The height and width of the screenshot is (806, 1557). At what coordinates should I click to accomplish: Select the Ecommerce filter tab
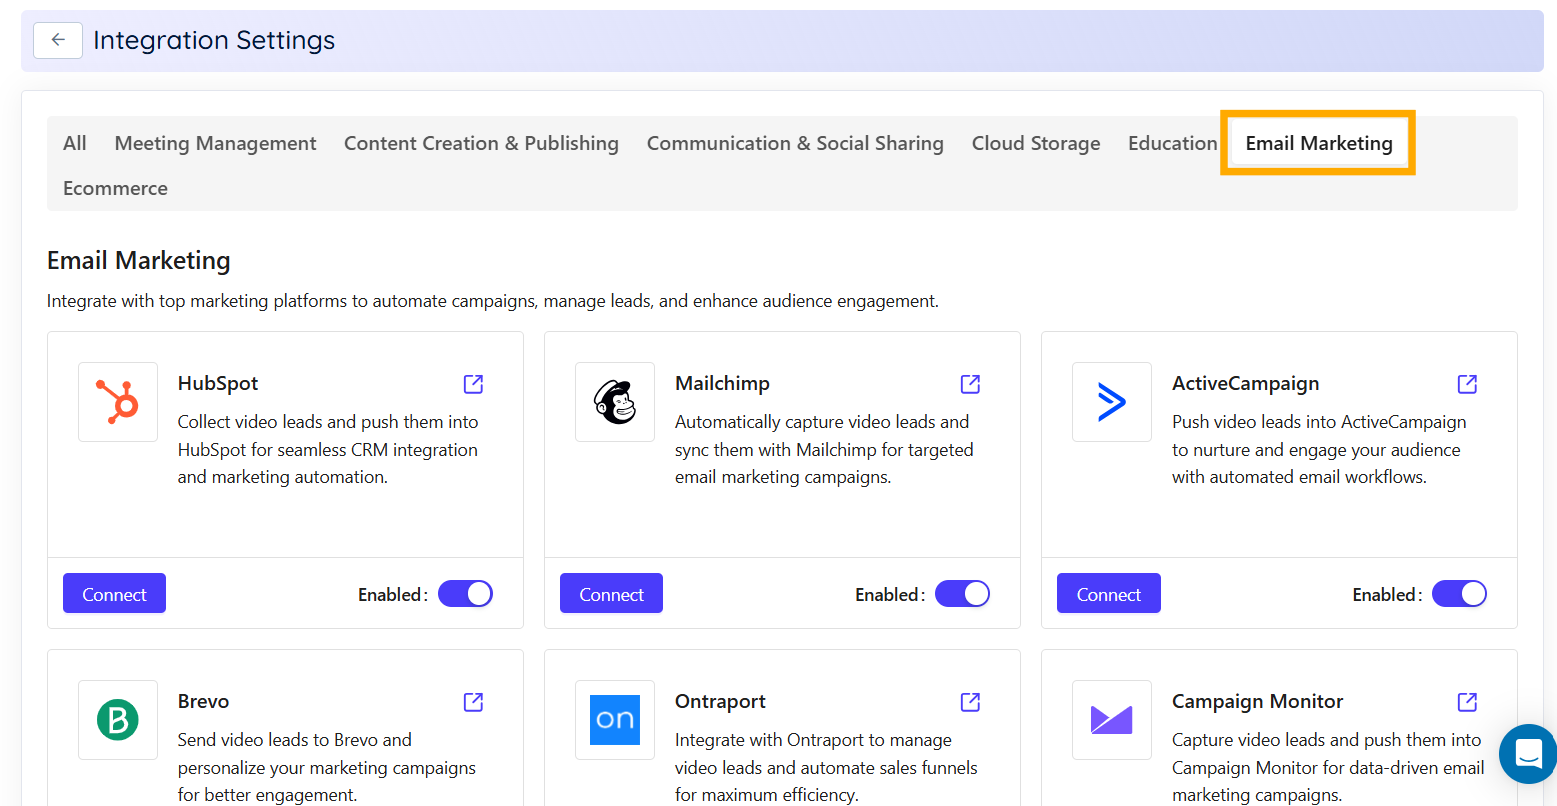114,188
